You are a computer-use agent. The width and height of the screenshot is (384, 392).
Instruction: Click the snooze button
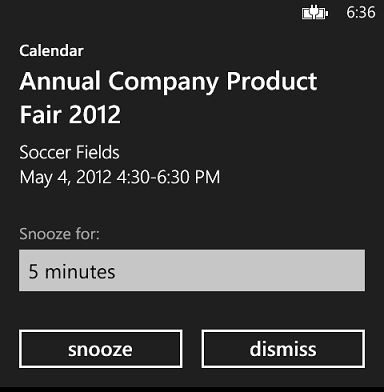click(101, 349)
